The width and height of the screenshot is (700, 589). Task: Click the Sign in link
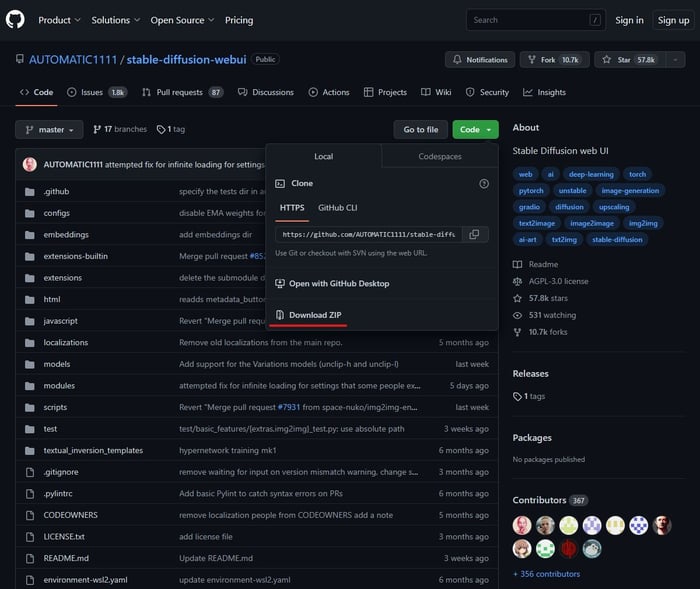[x=629, y=20]
